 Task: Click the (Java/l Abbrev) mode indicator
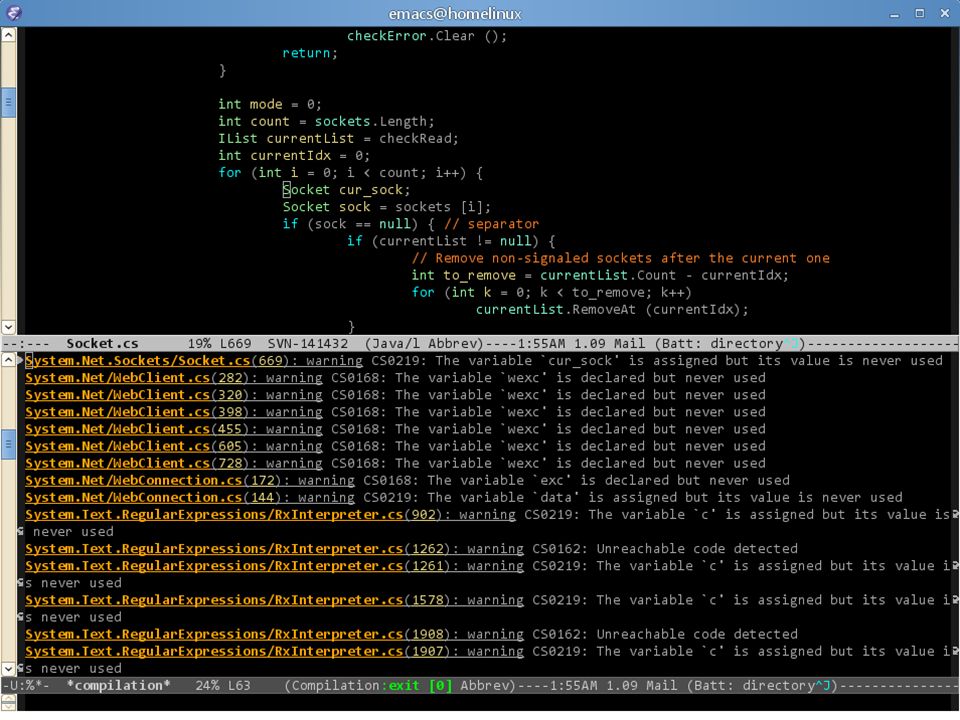click(424, 343)
